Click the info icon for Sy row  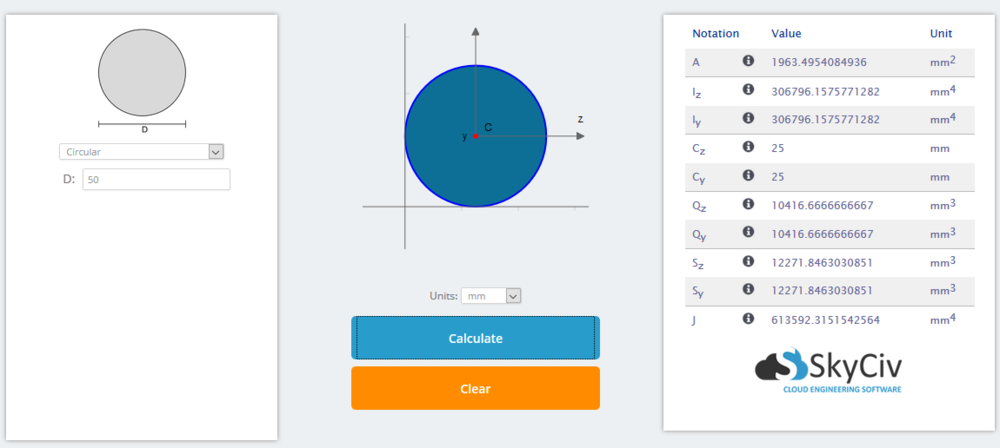(748, 290)
